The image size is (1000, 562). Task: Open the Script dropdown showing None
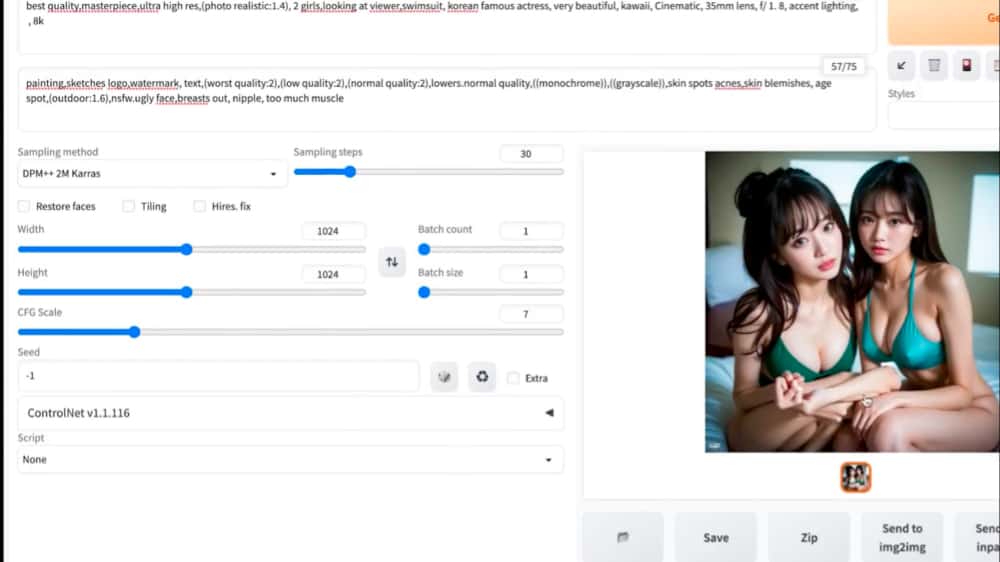pyautogui.click(x=290, y=459)
